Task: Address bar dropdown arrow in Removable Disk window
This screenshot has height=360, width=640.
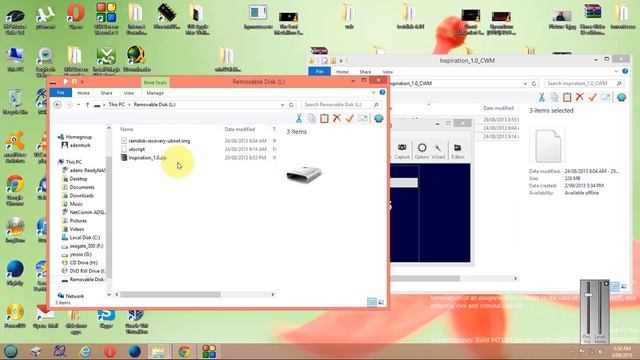Action: (282, 105)
